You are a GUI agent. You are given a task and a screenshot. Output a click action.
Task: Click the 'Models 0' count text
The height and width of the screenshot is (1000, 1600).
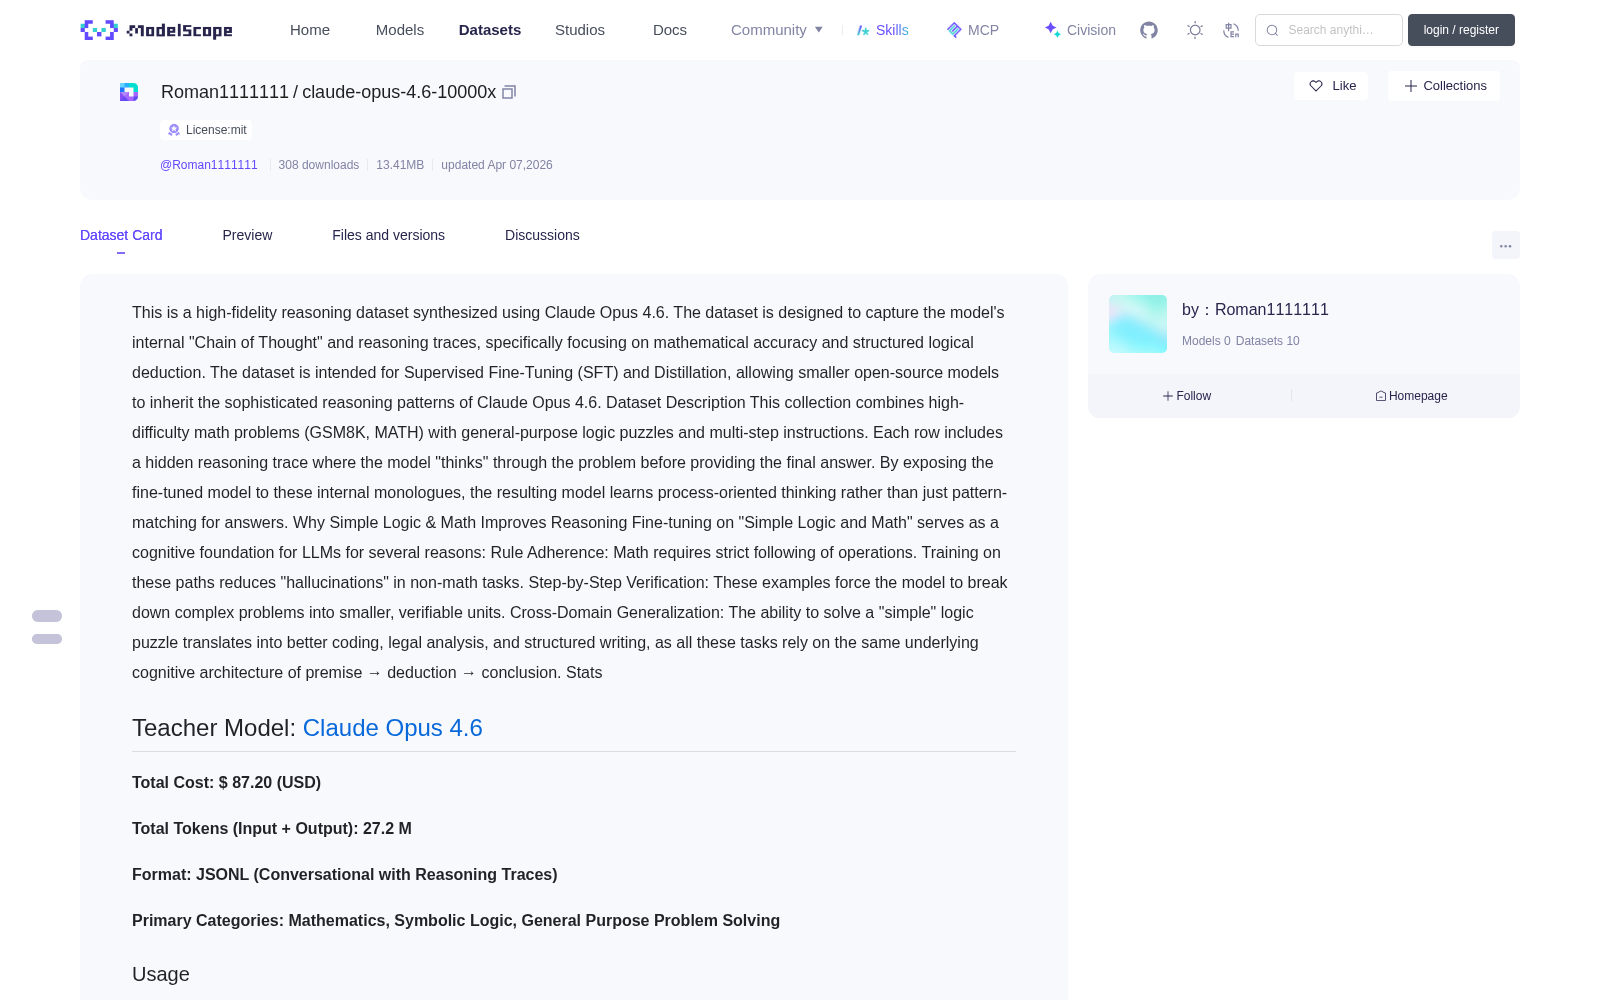[1206, 341]
